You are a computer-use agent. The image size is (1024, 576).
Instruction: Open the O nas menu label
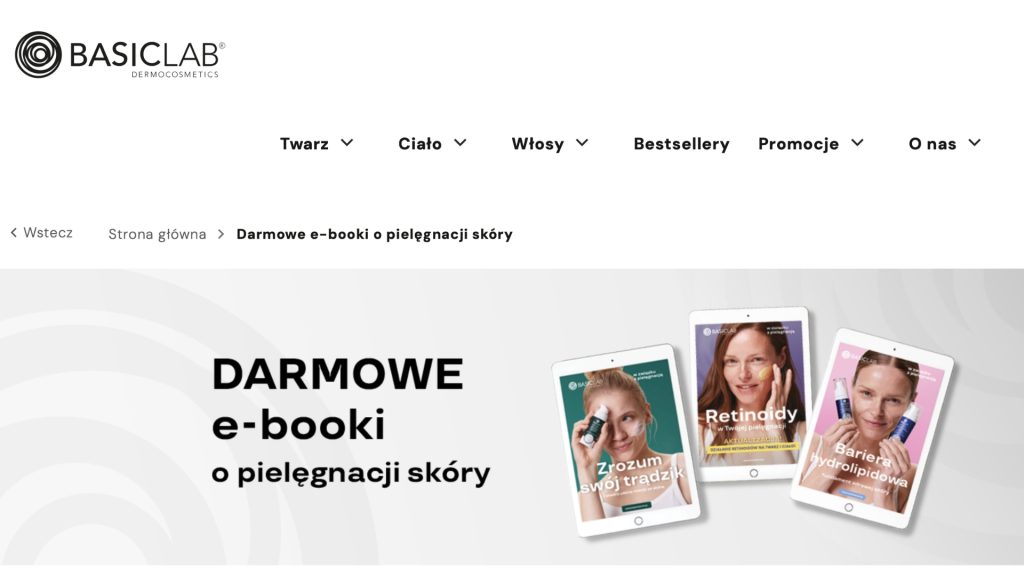(932, 144)
